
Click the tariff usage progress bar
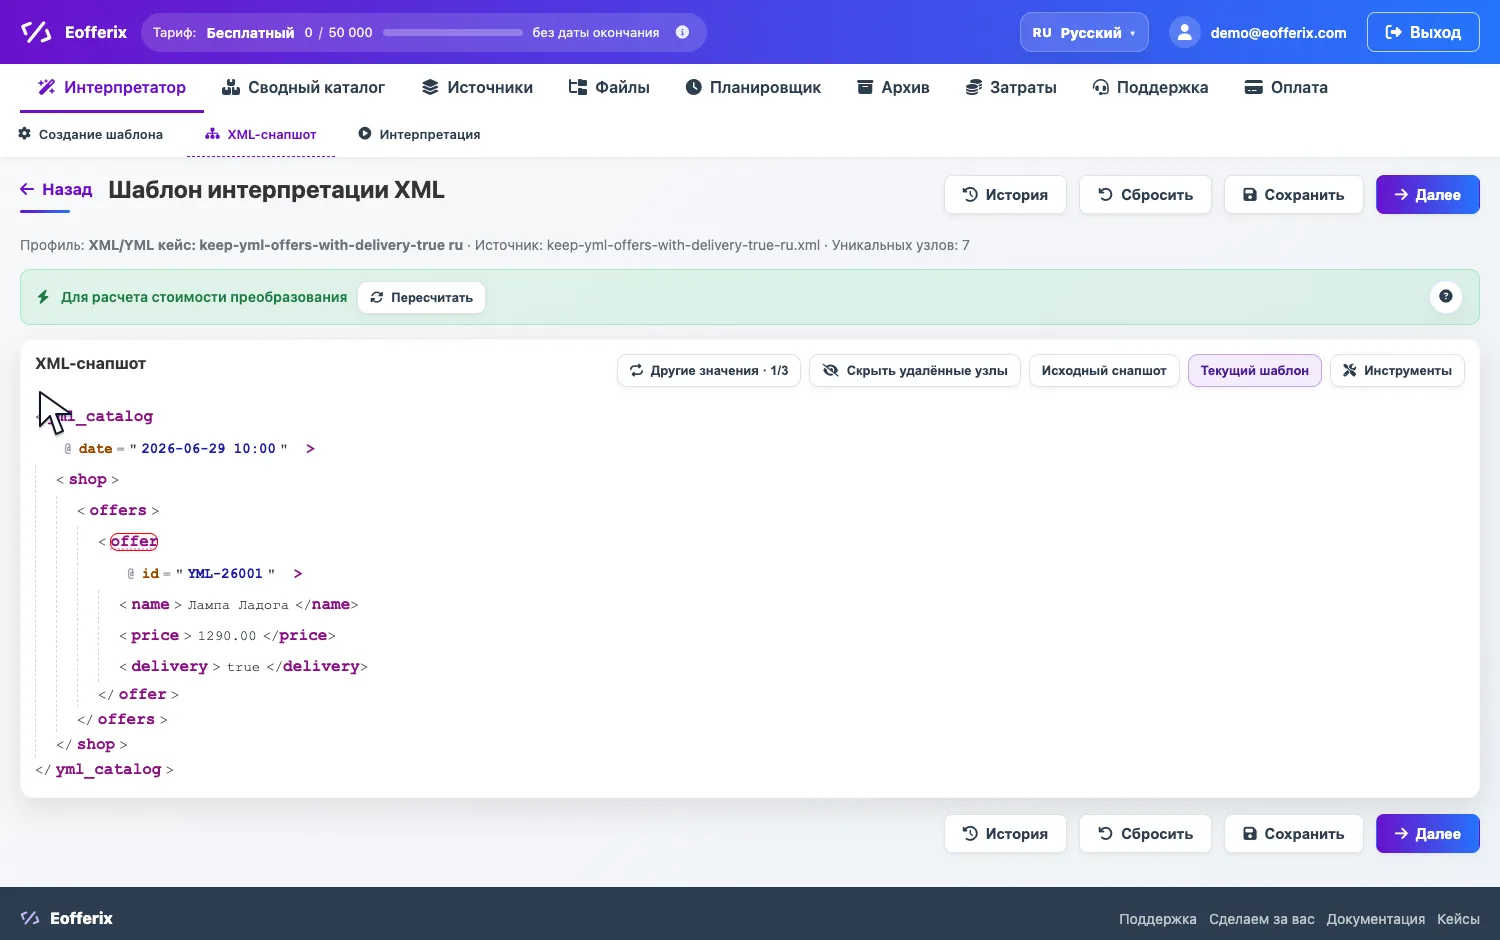pos(453,32)
